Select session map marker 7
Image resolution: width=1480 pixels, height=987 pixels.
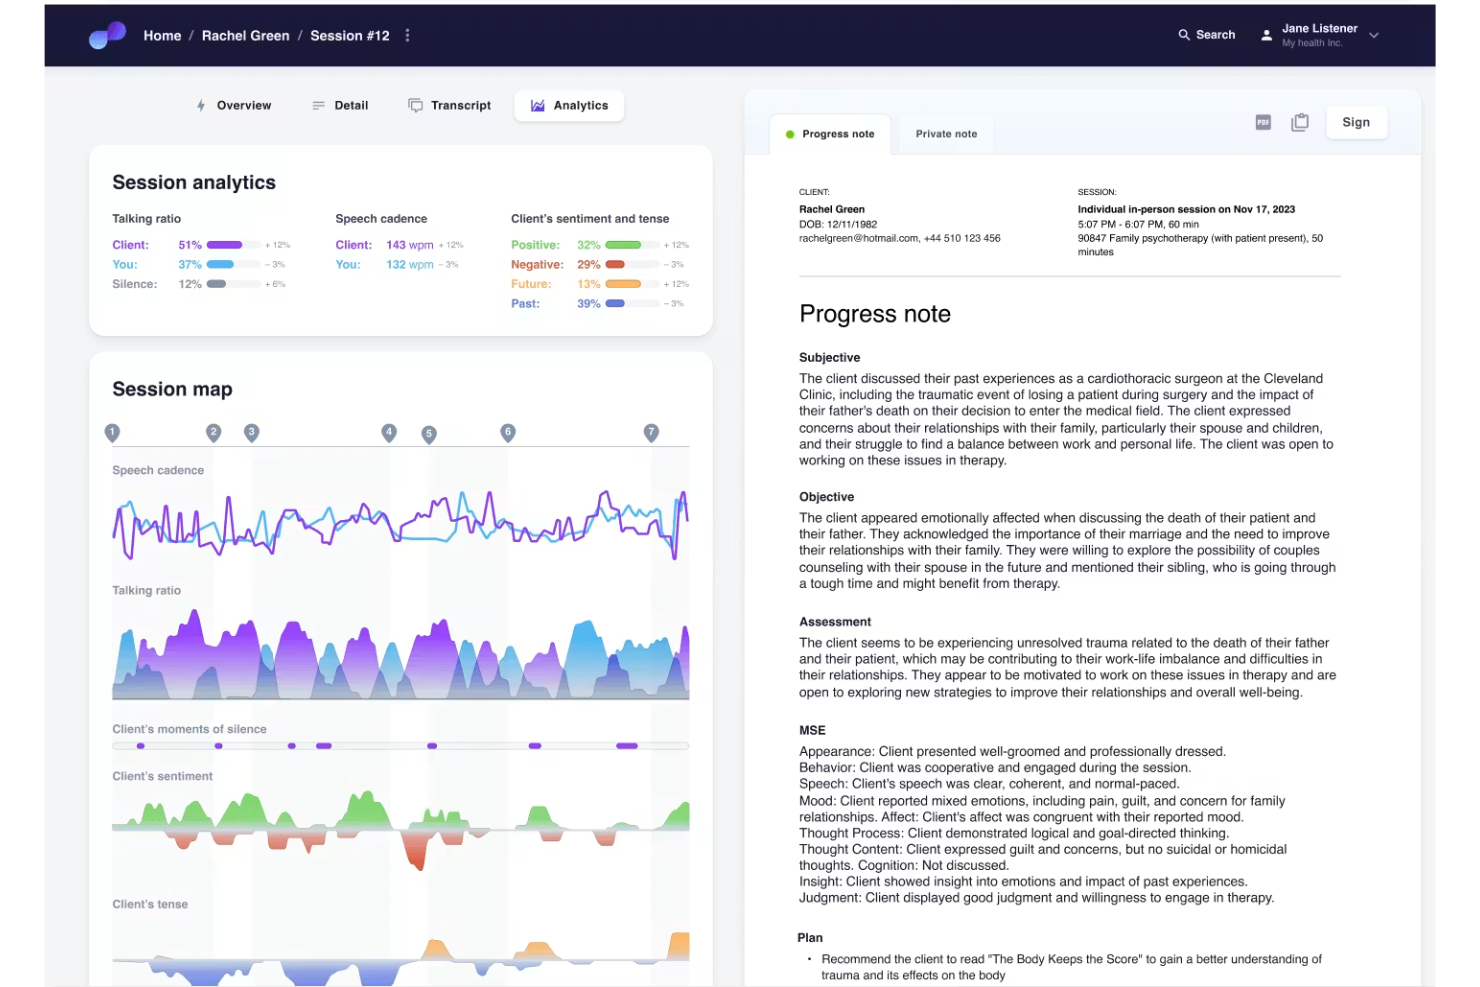pos(651,432)
